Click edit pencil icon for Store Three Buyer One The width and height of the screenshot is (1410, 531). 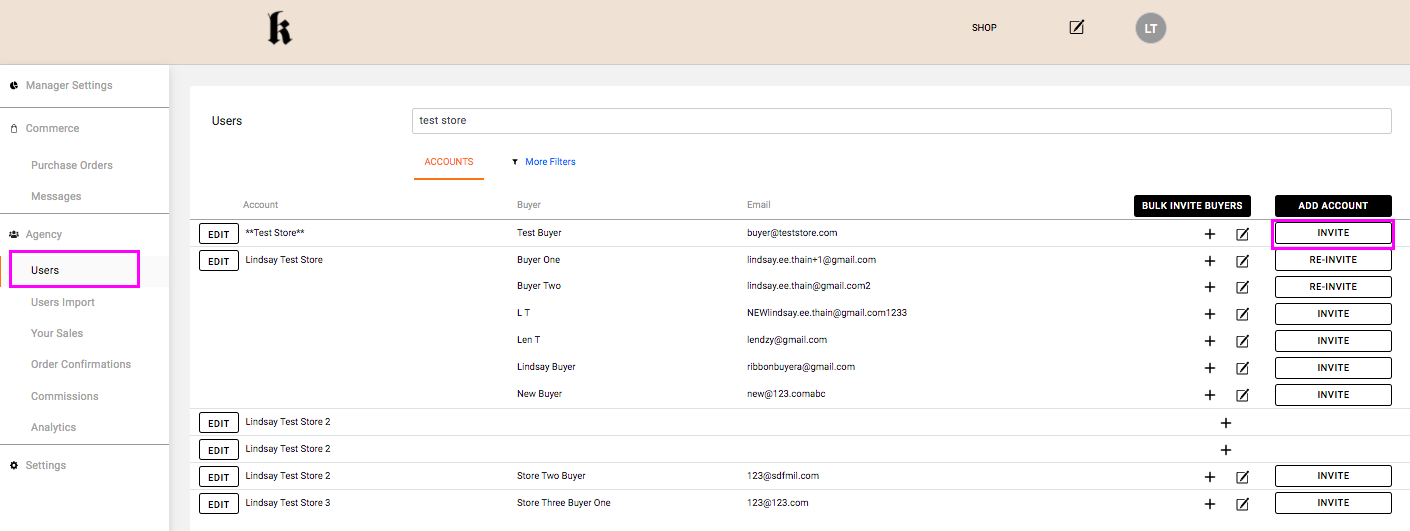pyautogui.click(x=1242, y=504)
